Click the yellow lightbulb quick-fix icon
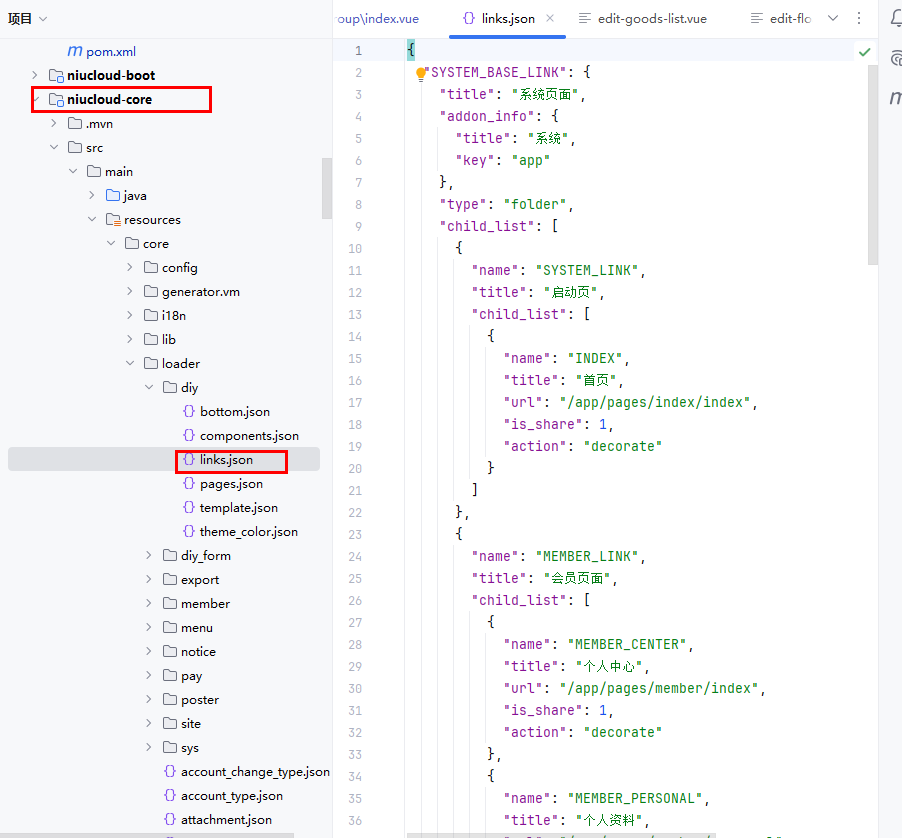Image resolution: width=902 pixels, height=838 pixels. pos(421,73)
